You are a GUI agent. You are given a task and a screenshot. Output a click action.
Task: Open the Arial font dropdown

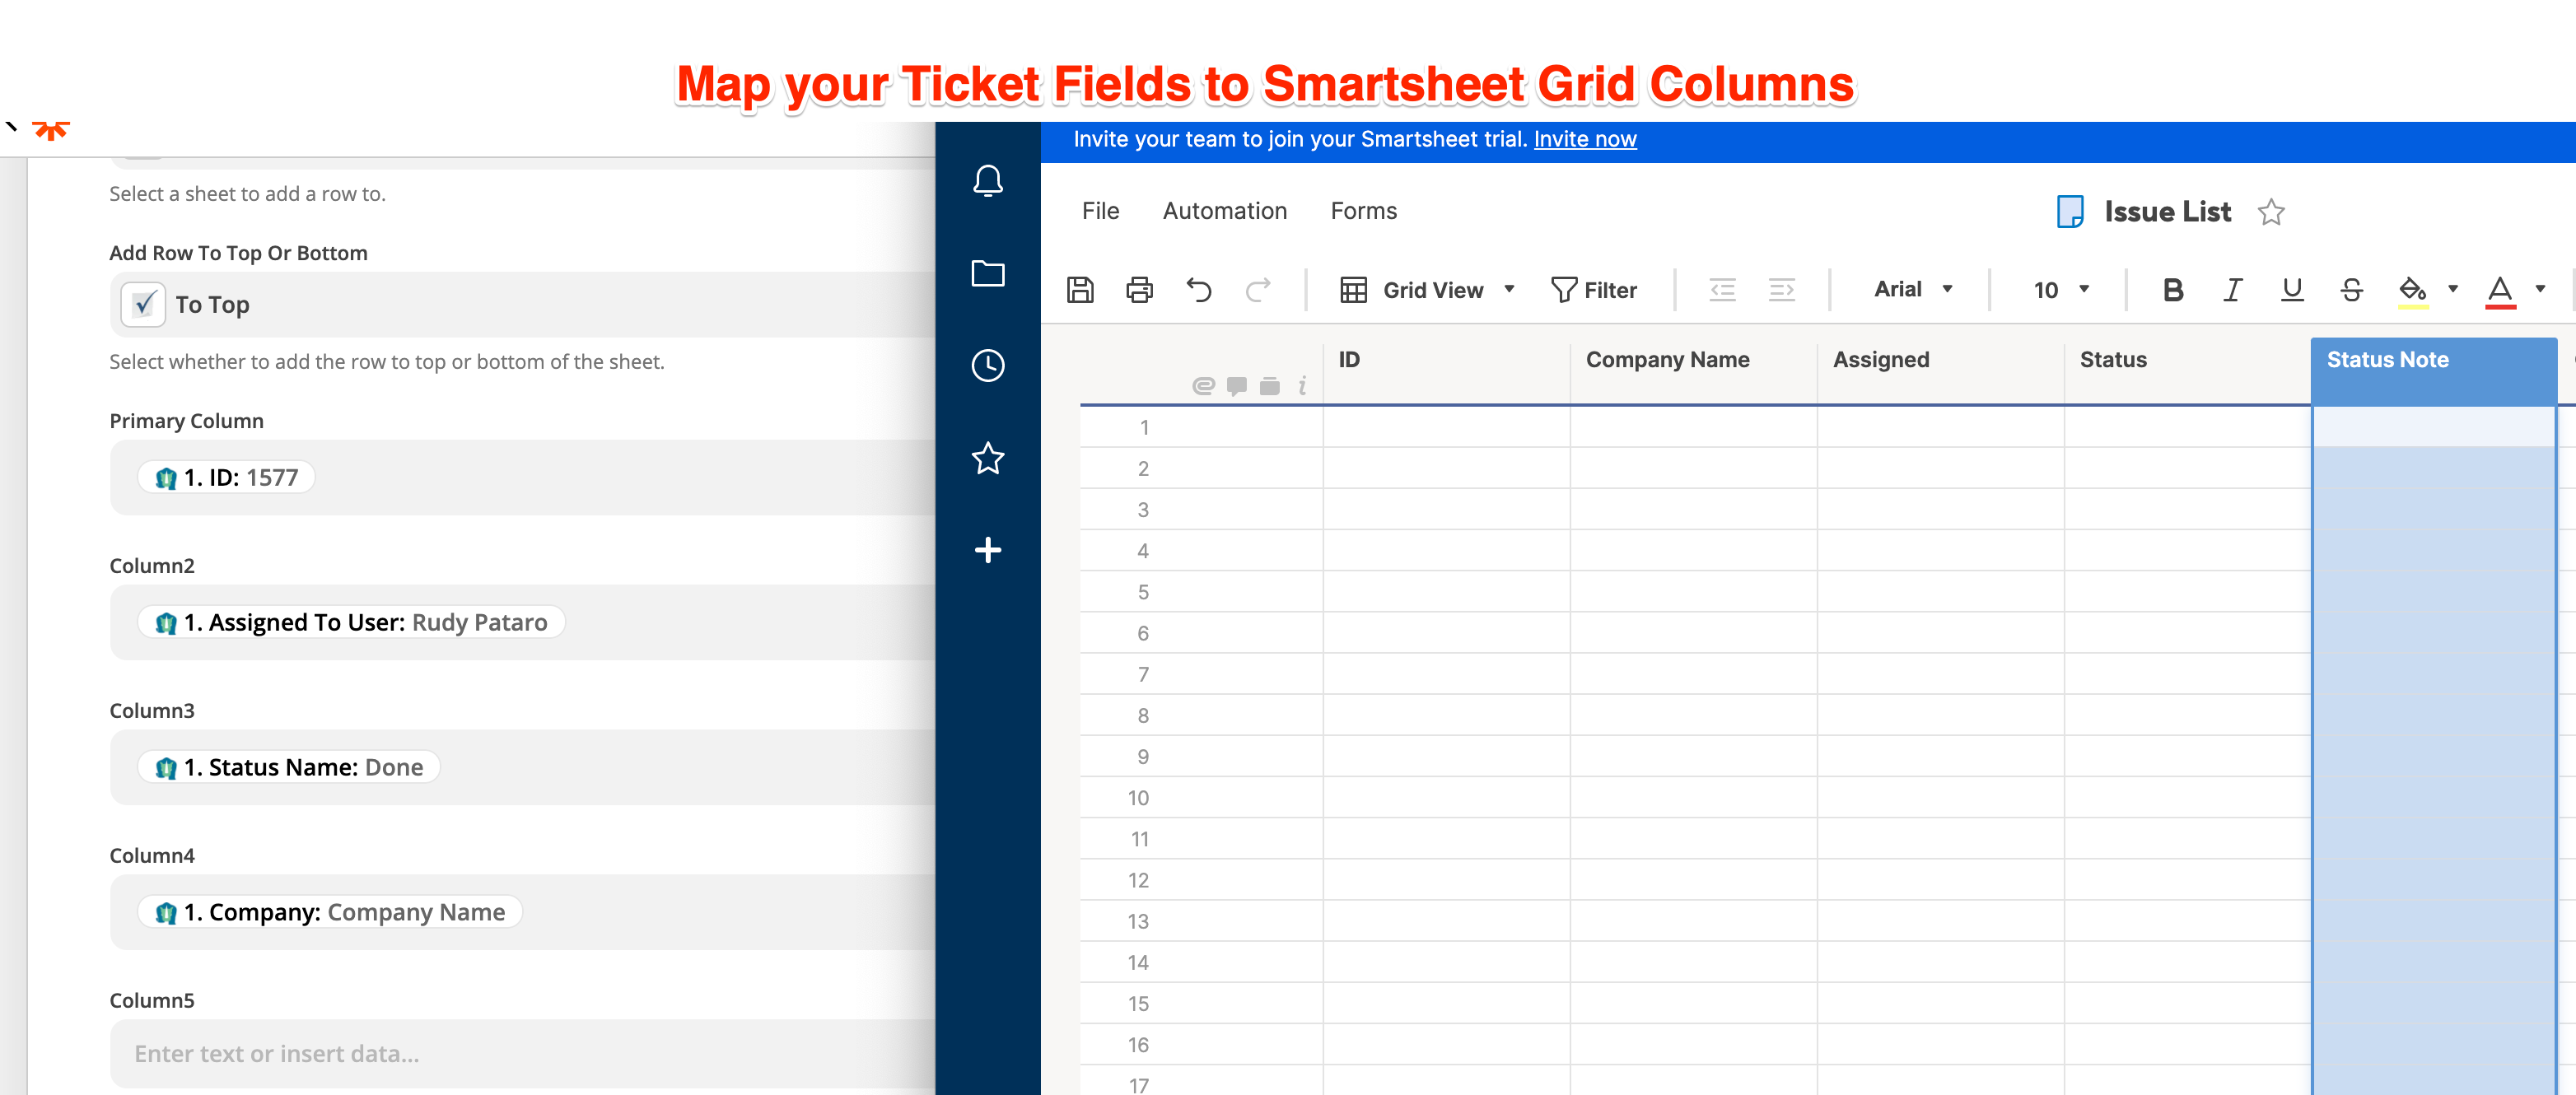(x=1913, y=289)
